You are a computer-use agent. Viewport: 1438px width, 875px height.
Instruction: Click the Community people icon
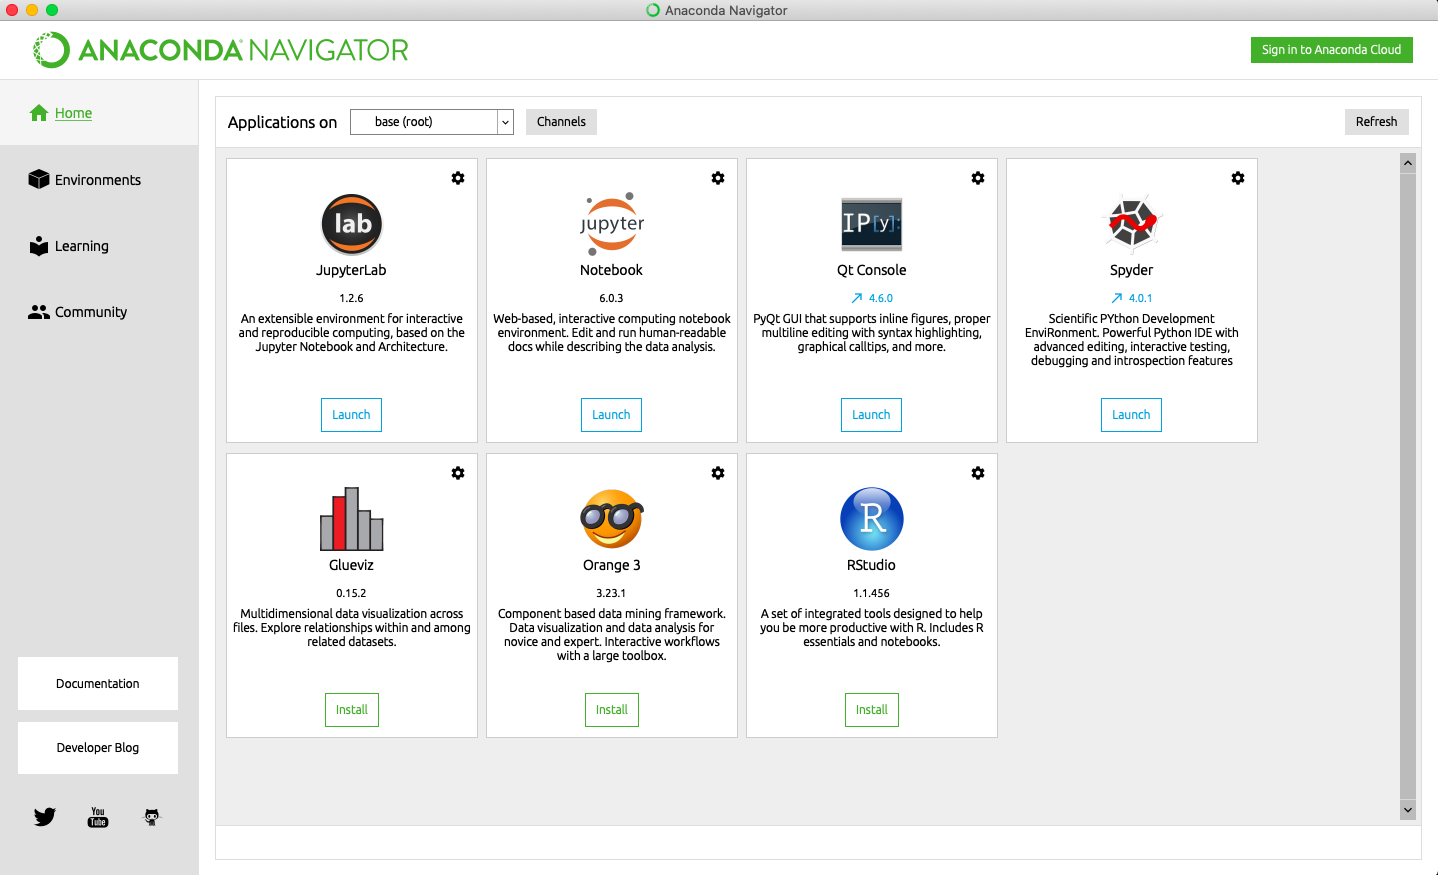click(39, 312)
